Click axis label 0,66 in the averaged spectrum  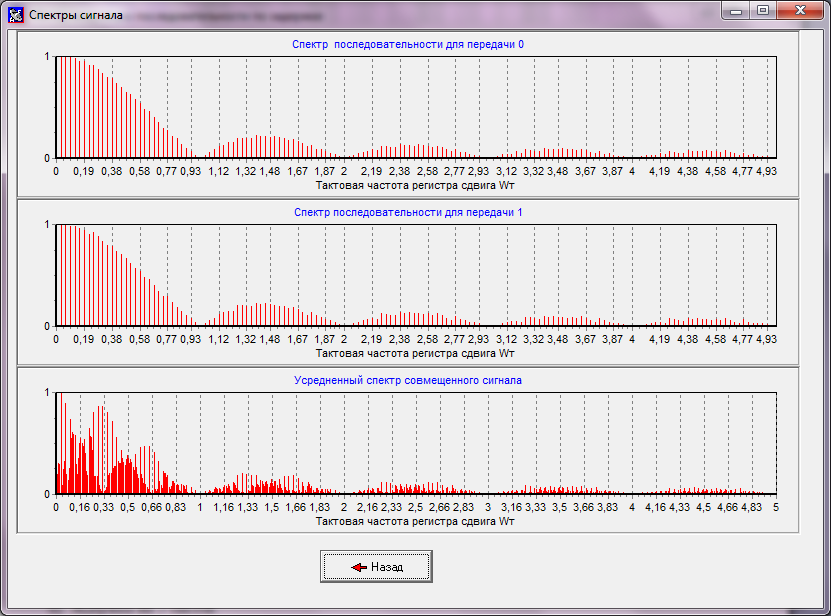click(x=152, y=507)
